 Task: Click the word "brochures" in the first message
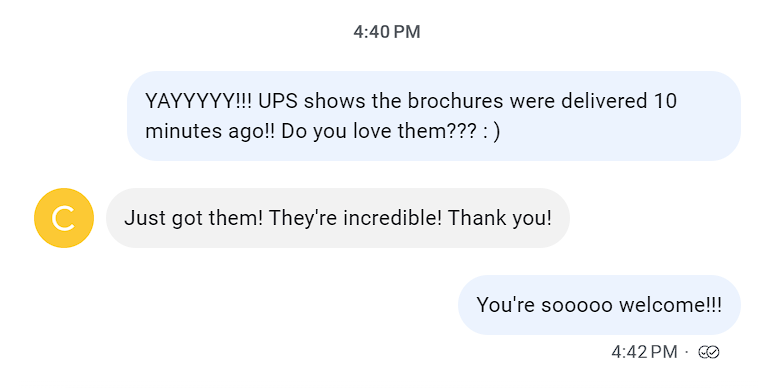(455, 101)
